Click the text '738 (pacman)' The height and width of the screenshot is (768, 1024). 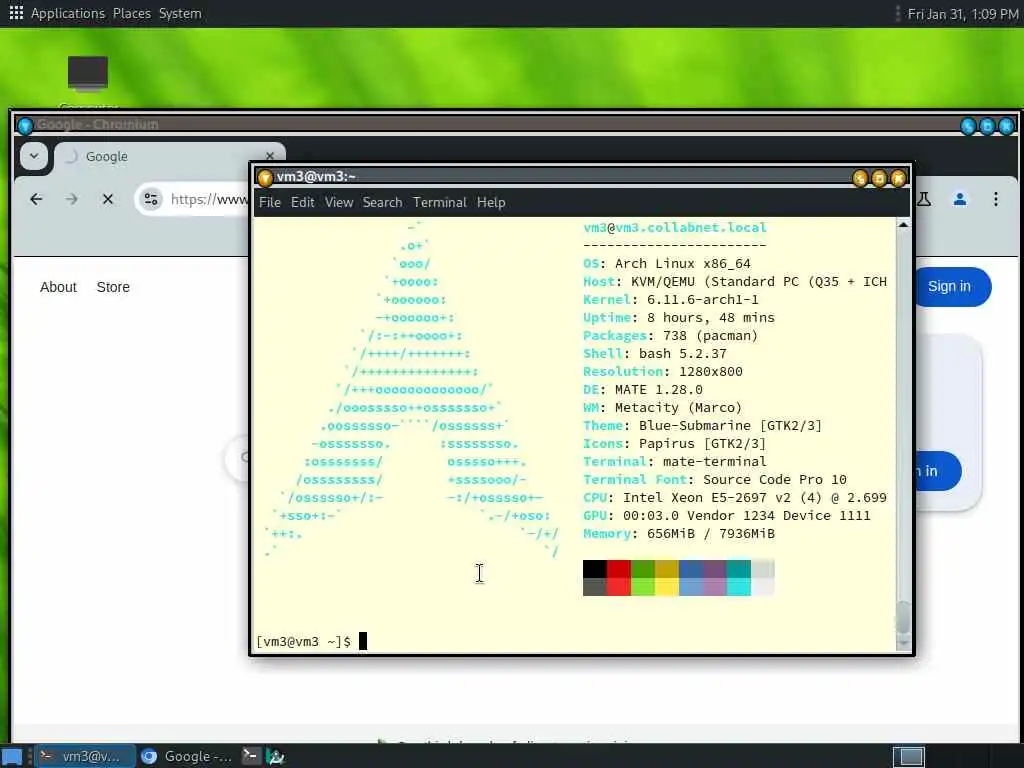(x=711, y=336)
